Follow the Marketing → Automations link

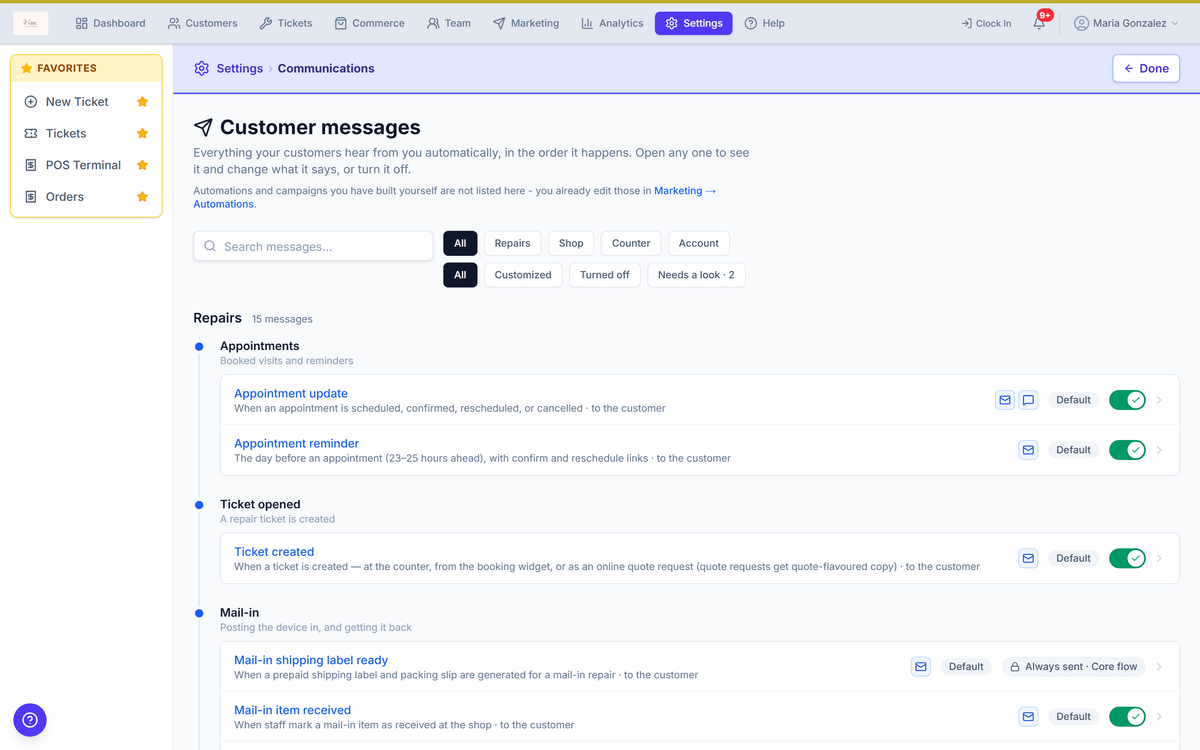tap(685, 190)
